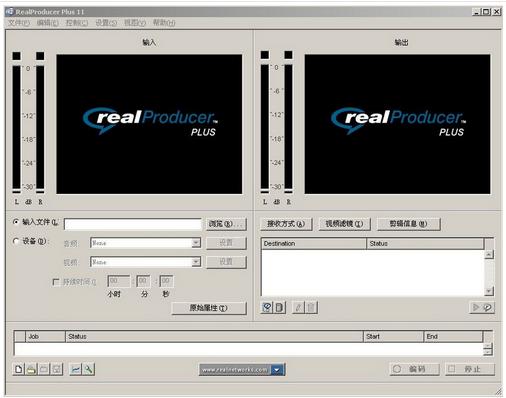Click the edit destination pencil icon
Viewport: 506px width, 398px height.
pos(298,307)
